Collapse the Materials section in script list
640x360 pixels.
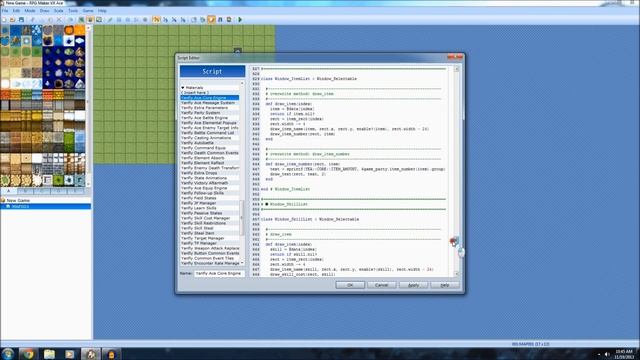pos(183,88)
